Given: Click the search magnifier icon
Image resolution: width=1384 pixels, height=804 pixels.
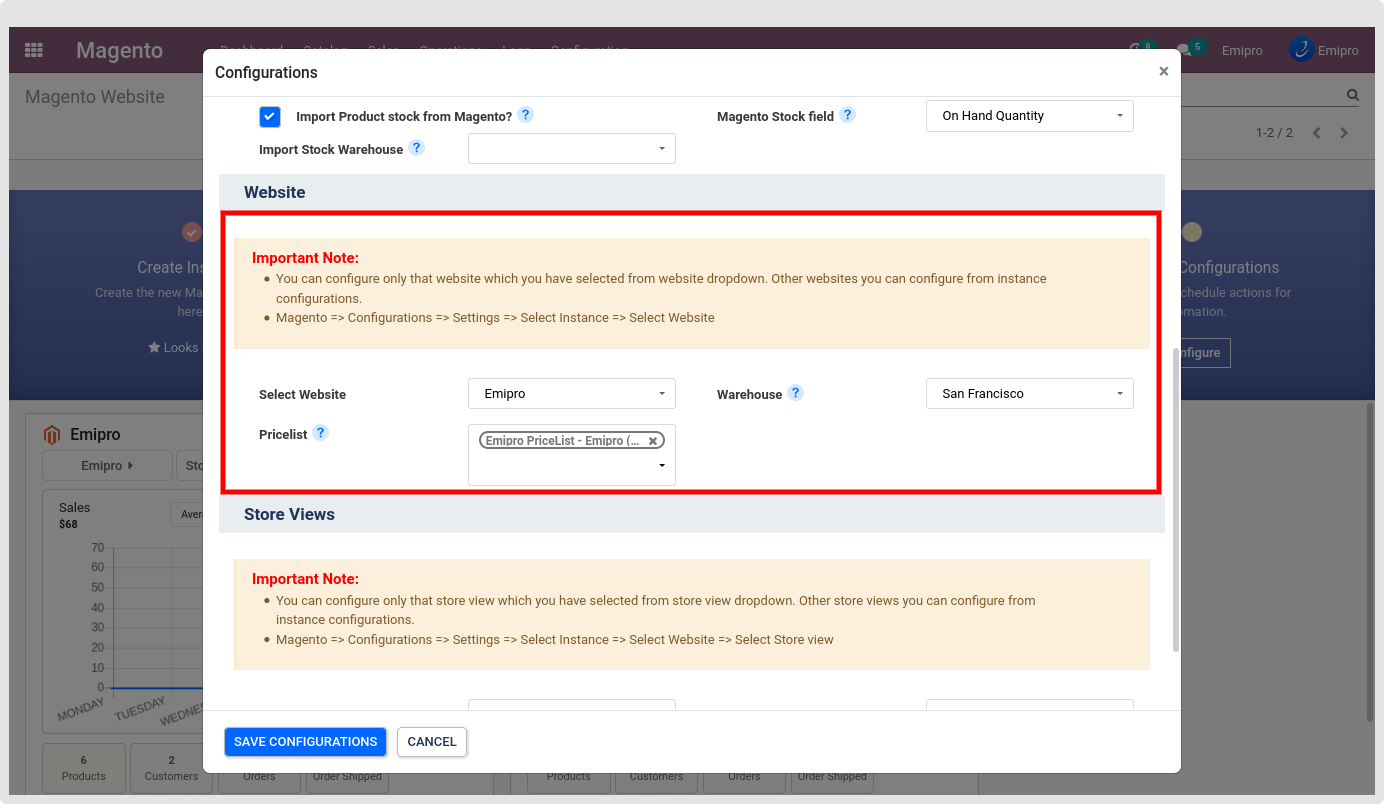Looking at the screenshot, I should click(1352, 96).
